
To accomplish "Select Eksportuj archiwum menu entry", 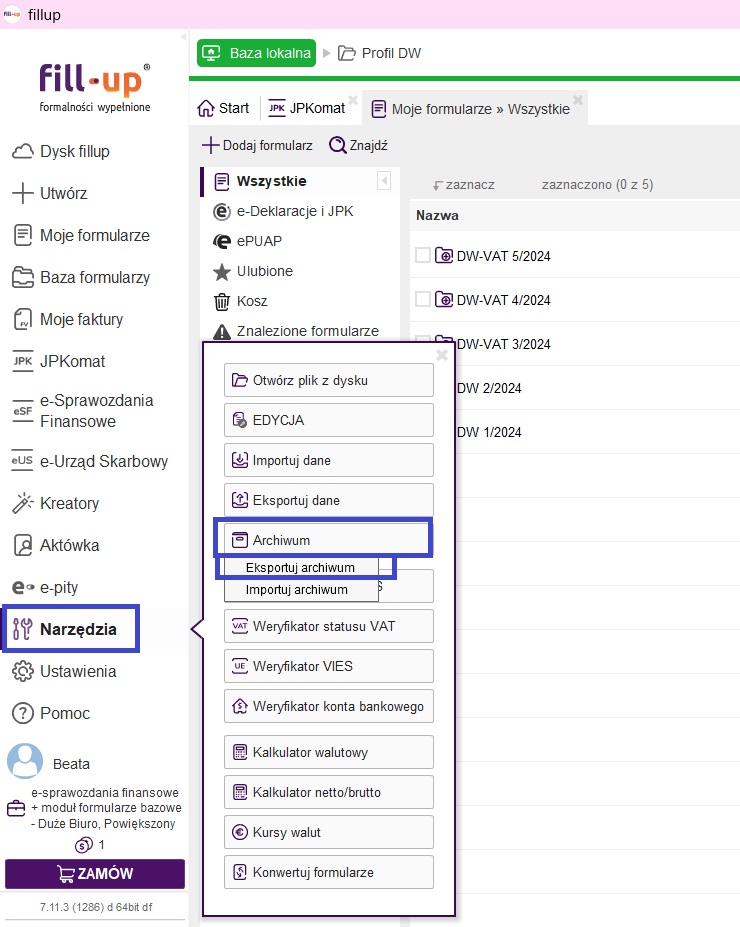I will click(300, 567).
